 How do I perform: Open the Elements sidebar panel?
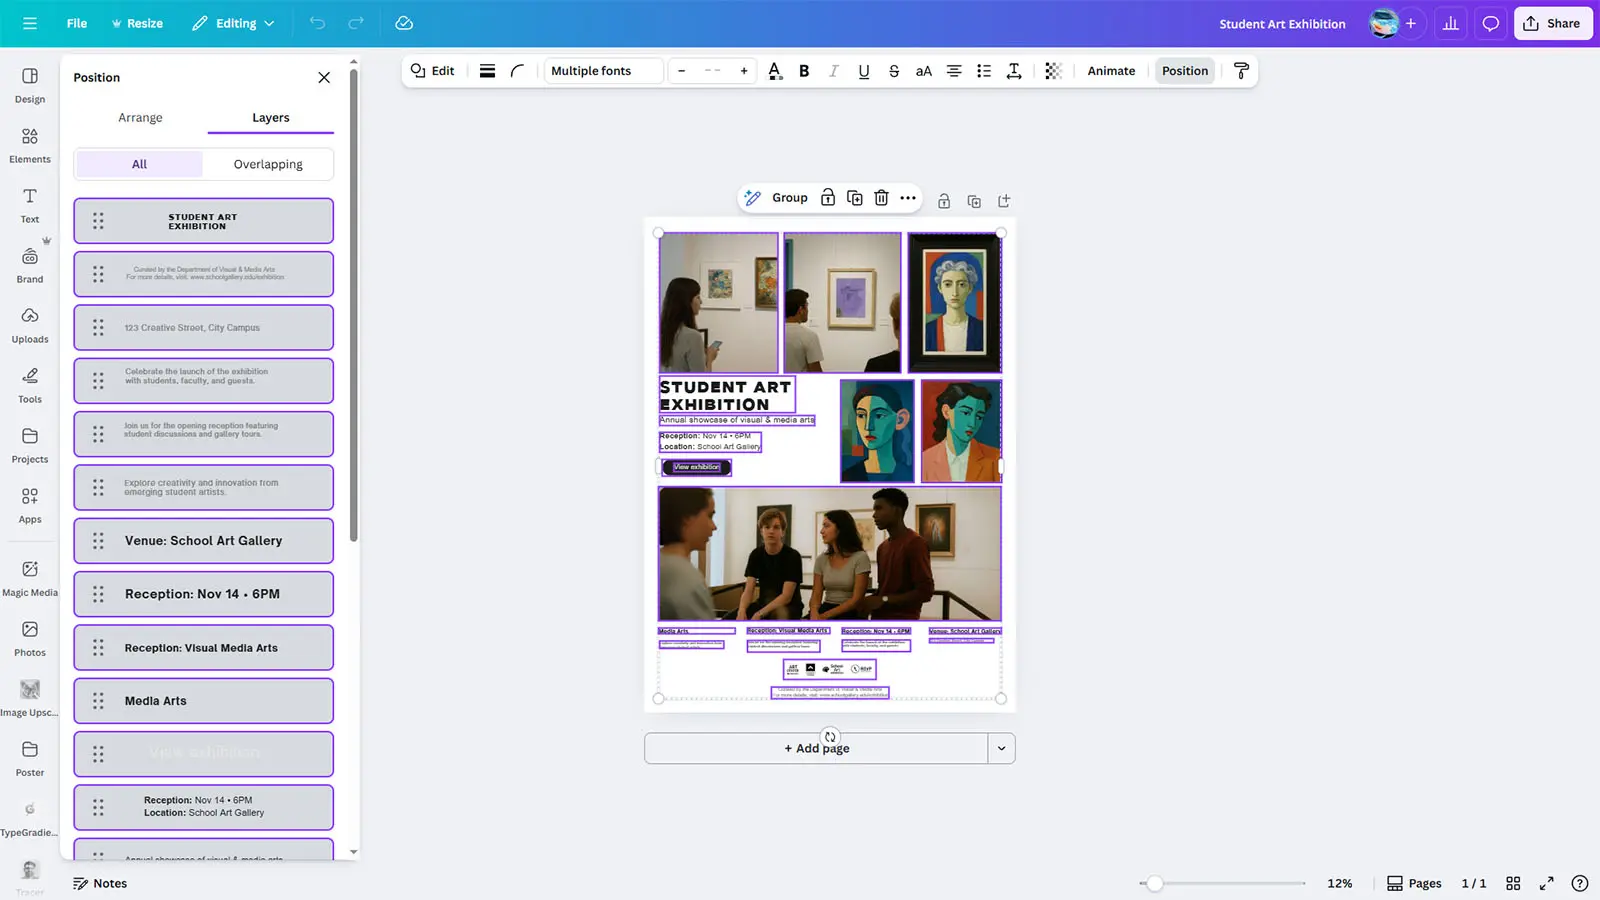[x=30, y=145]
